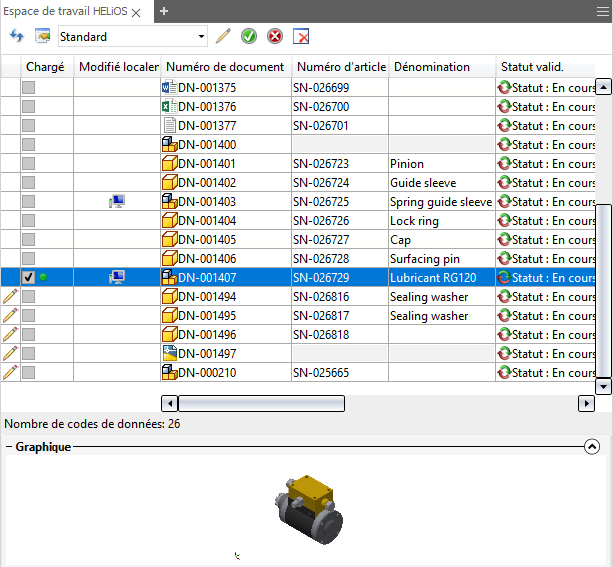Open the Standard view dropdown
The height and width of the screenshot is (567, 613).
point(133,36)
